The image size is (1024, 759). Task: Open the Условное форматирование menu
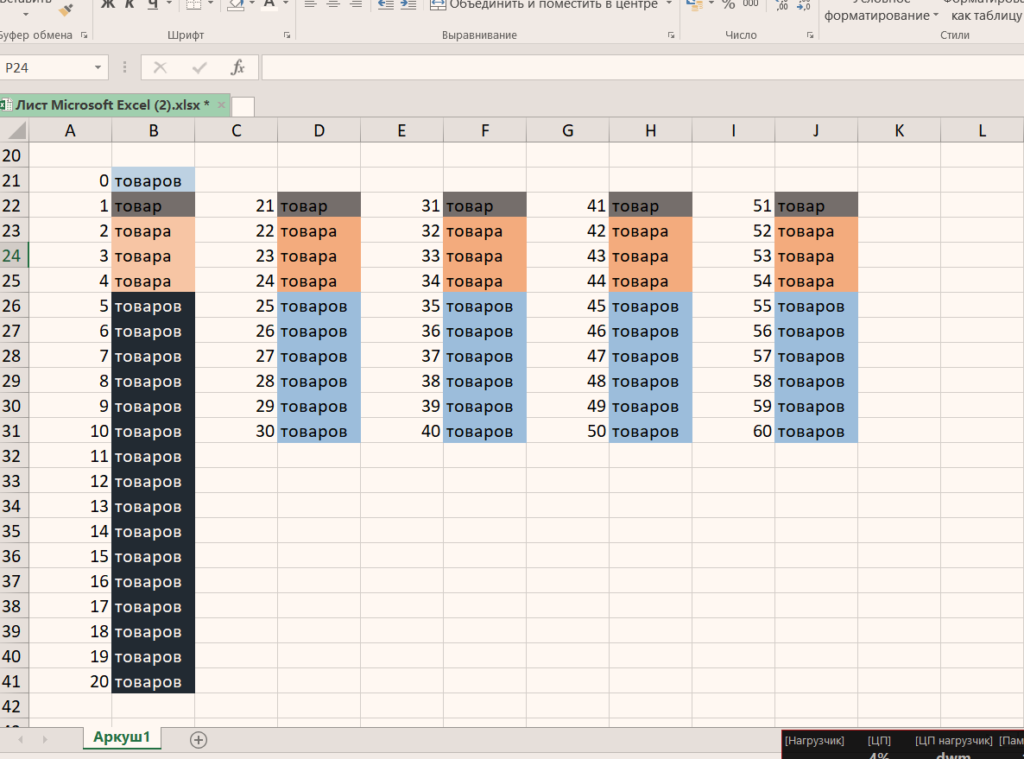[881, 9]
